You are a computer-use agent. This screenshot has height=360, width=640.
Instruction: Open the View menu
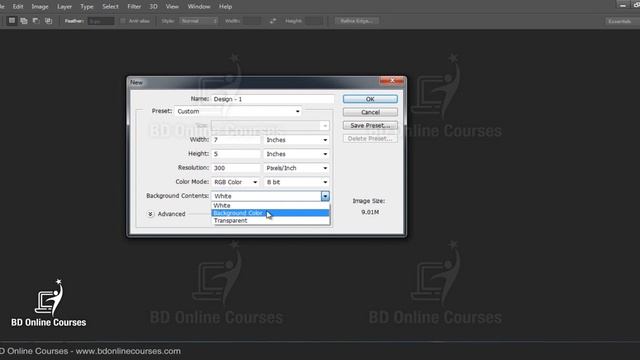pos(172,7)
